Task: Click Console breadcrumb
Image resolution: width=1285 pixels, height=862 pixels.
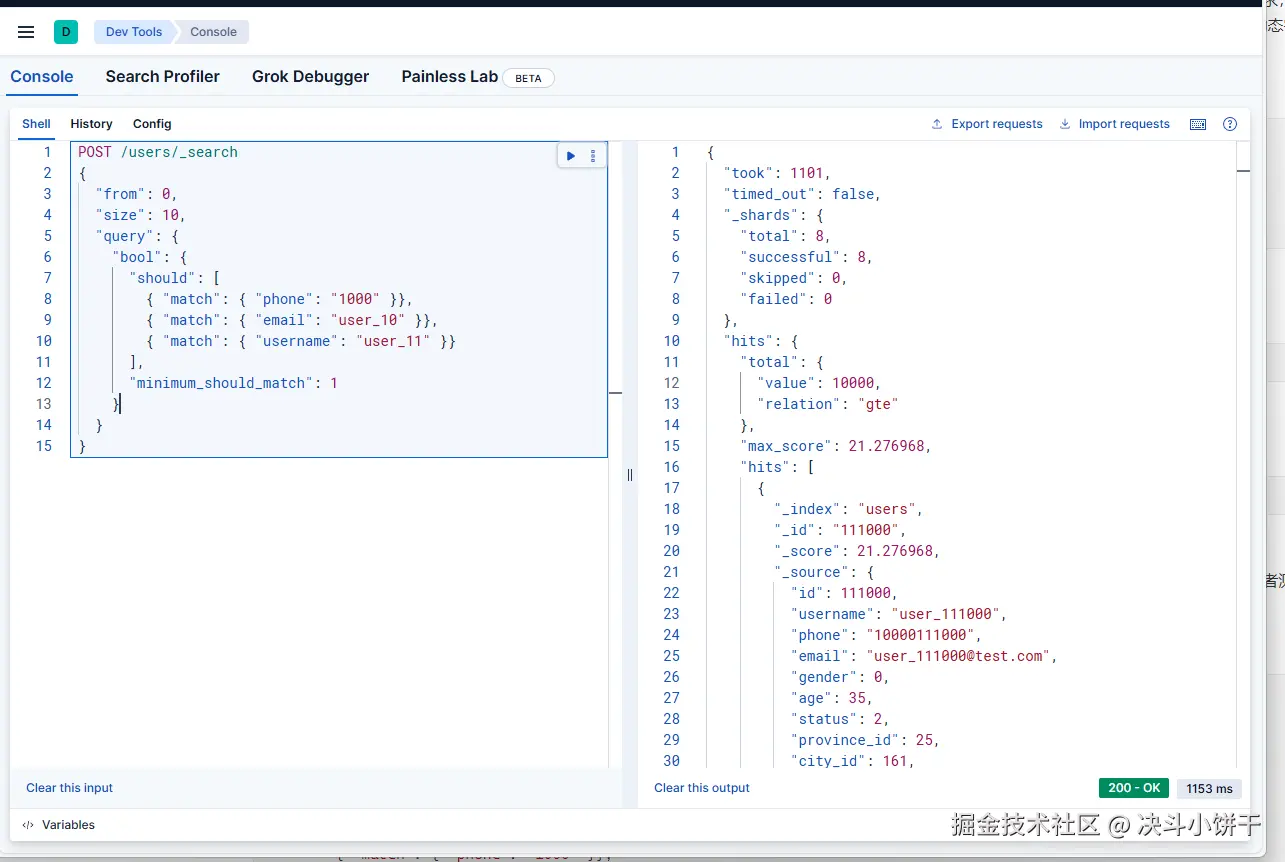Action: (213, 32)
